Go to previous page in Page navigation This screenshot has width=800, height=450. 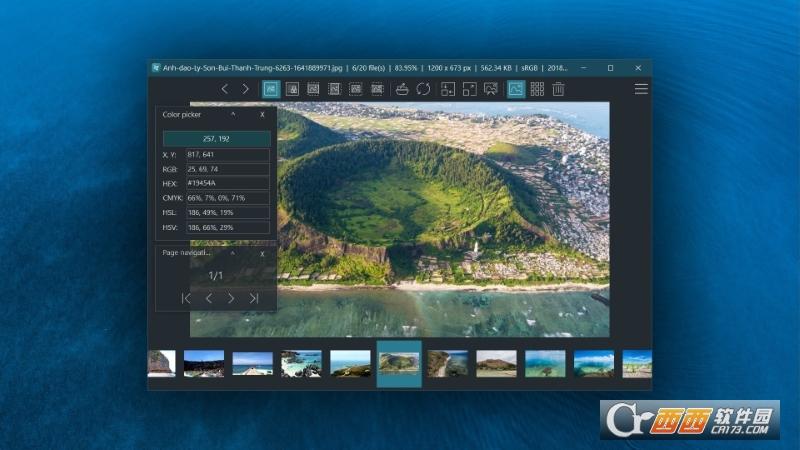pyautogui.click(x=209, y=298)
